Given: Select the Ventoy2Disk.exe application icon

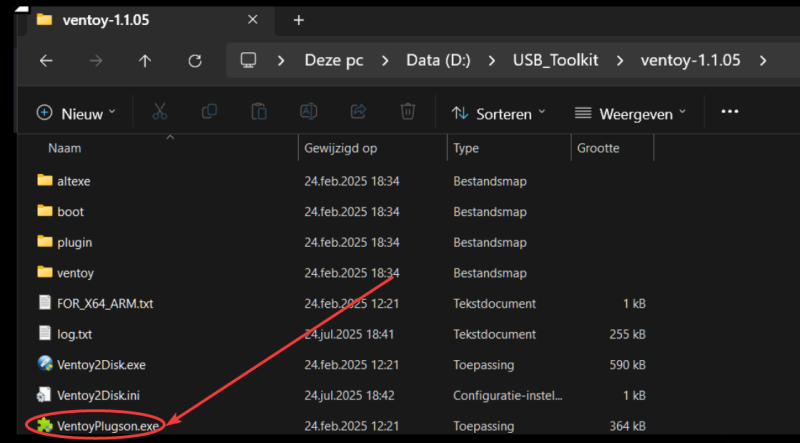Looking at the screenshot, I should tap(45, 364).
